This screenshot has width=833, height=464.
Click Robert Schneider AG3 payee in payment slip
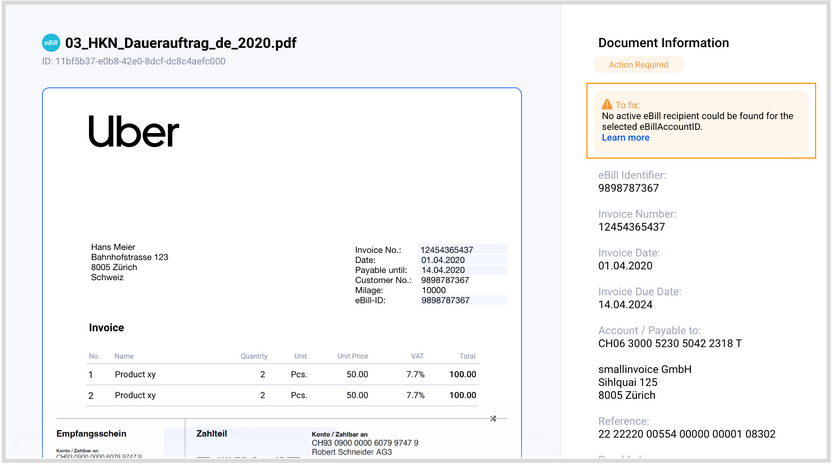pyautogui.click(x=352, y=452)
